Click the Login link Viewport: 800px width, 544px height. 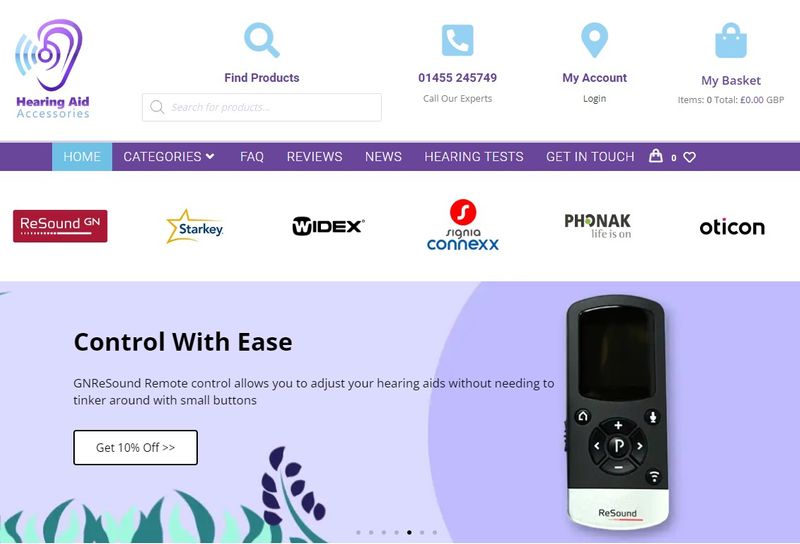(x=594, y=98)
